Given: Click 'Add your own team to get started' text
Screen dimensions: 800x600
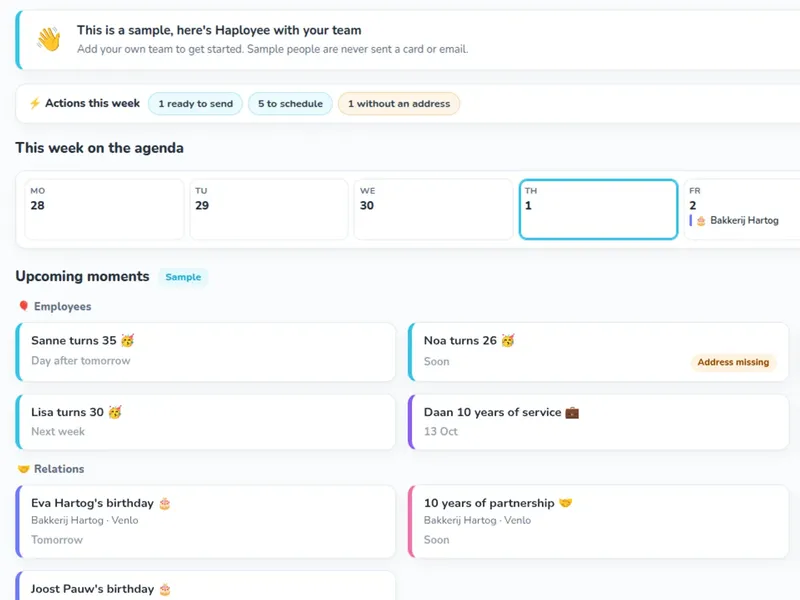Looking at the screenshot, I should pos(161,49).
